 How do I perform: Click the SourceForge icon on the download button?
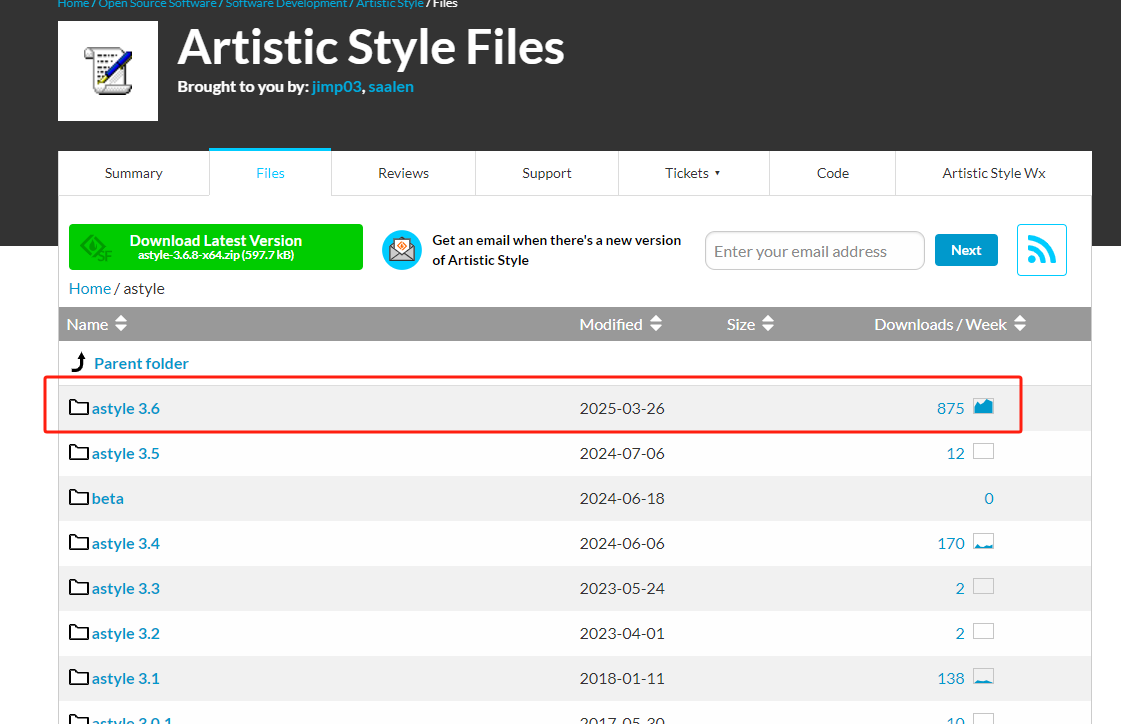click(x=95, y=246)
